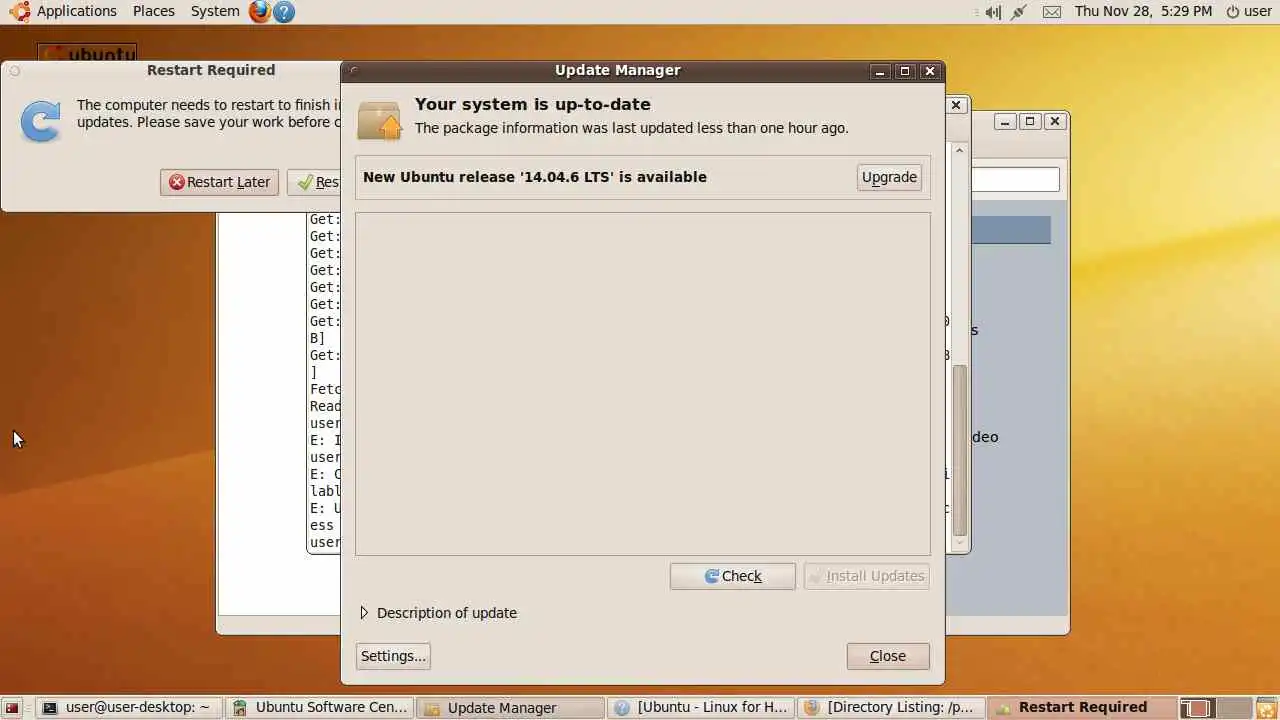Minimize the Update Manager window

click(x=880, y=71)
